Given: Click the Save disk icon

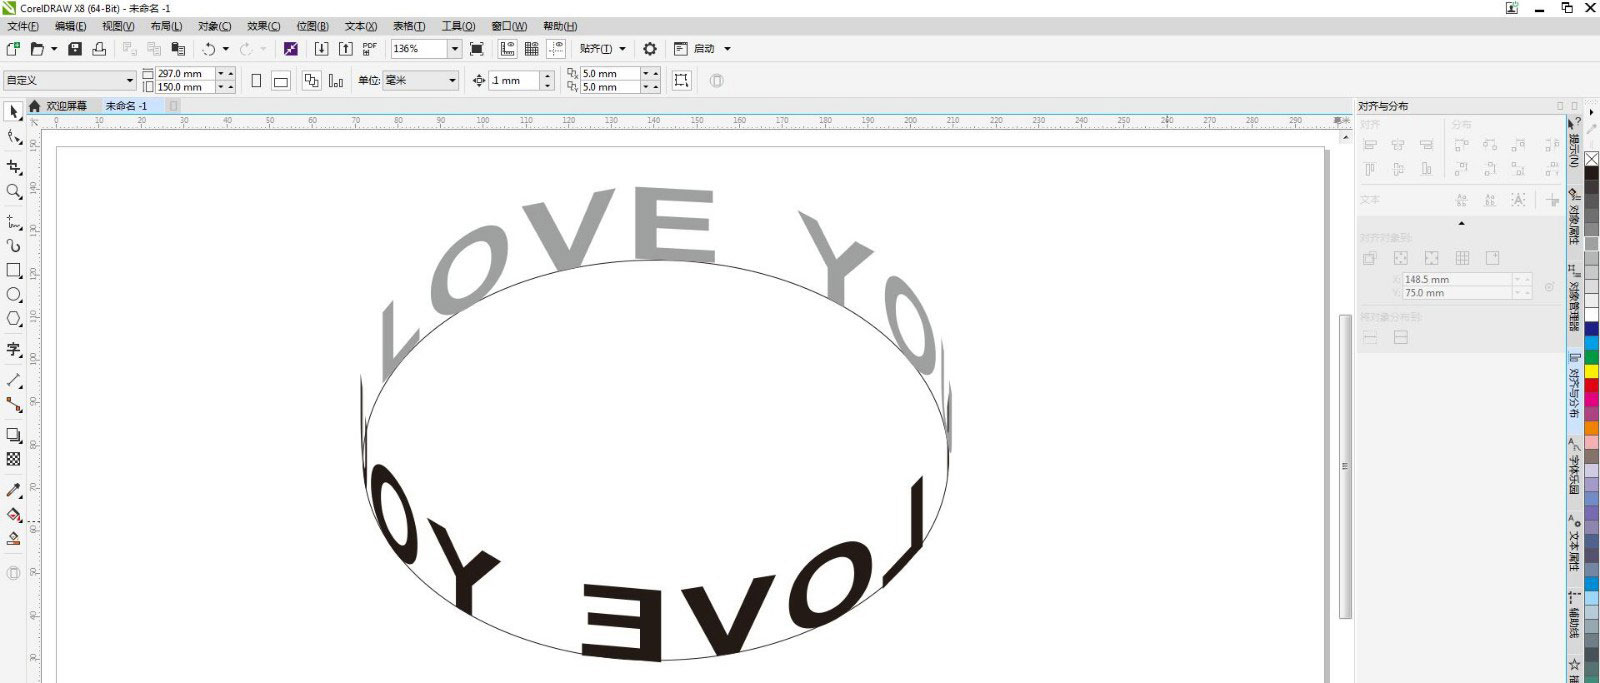Looking at the screenshot, I should (74, 49).
